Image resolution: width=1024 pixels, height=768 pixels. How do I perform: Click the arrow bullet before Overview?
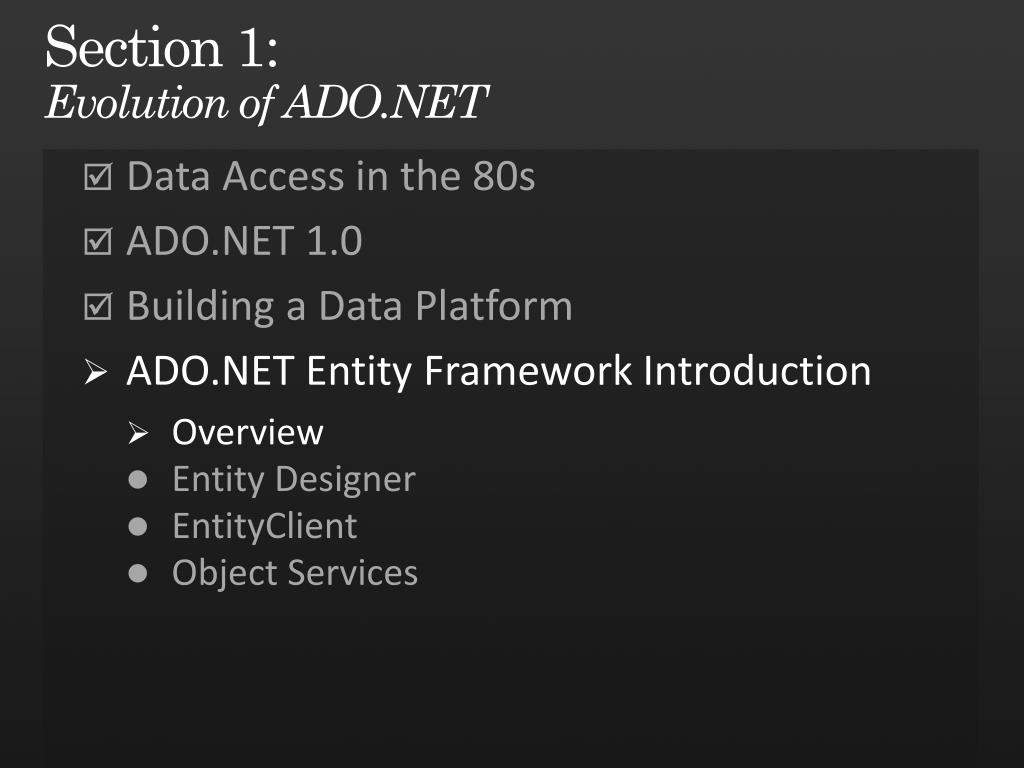[x=138, y=432]
